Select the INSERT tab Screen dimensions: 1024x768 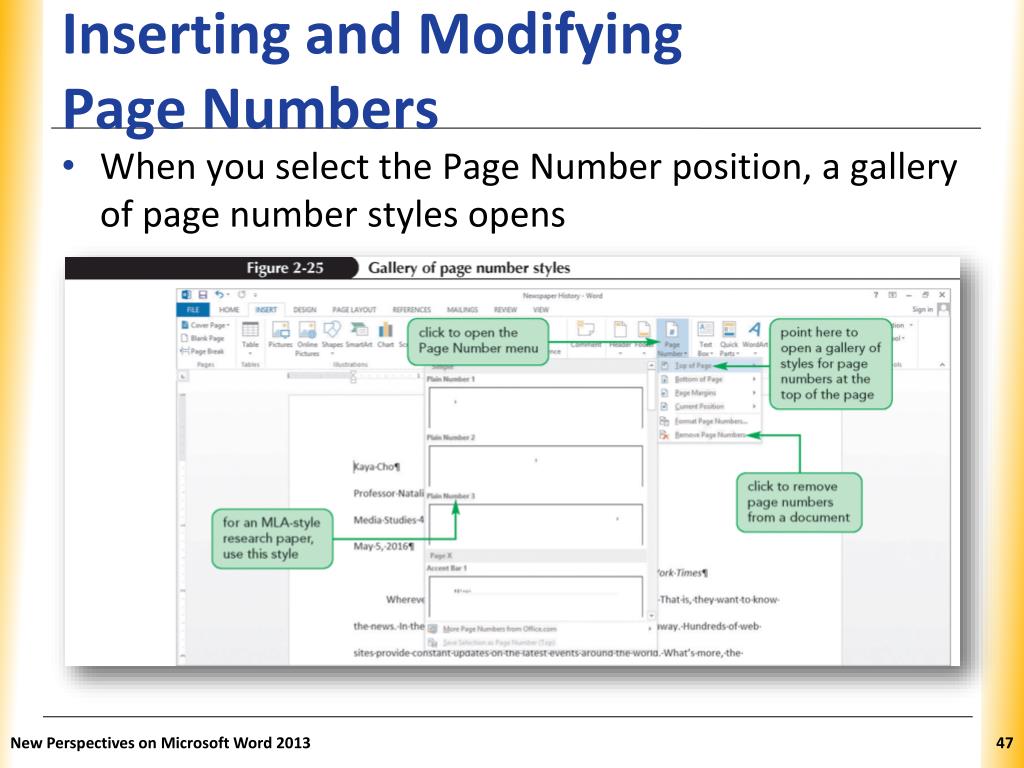[266, 310]
